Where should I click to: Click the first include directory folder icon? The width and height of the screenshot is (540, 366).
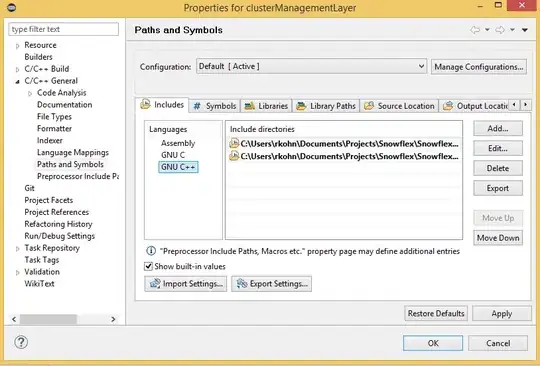(x=234, y=143)
